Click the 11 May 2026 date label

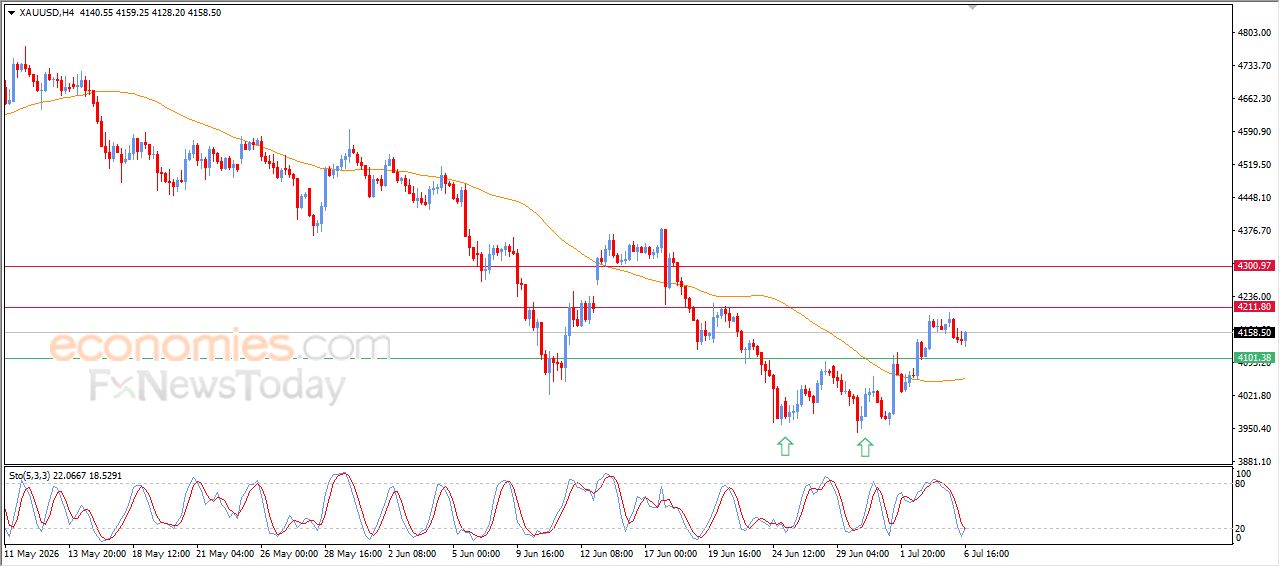point(31,552)
